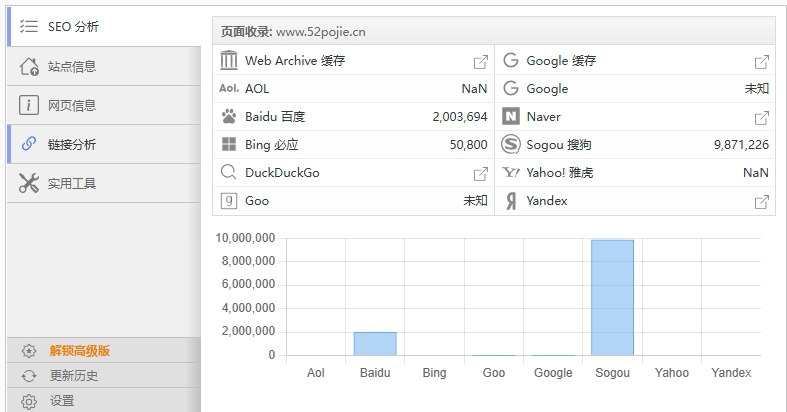Click the AOL NaN value
The image size is (787, 412).
point(474,89)
